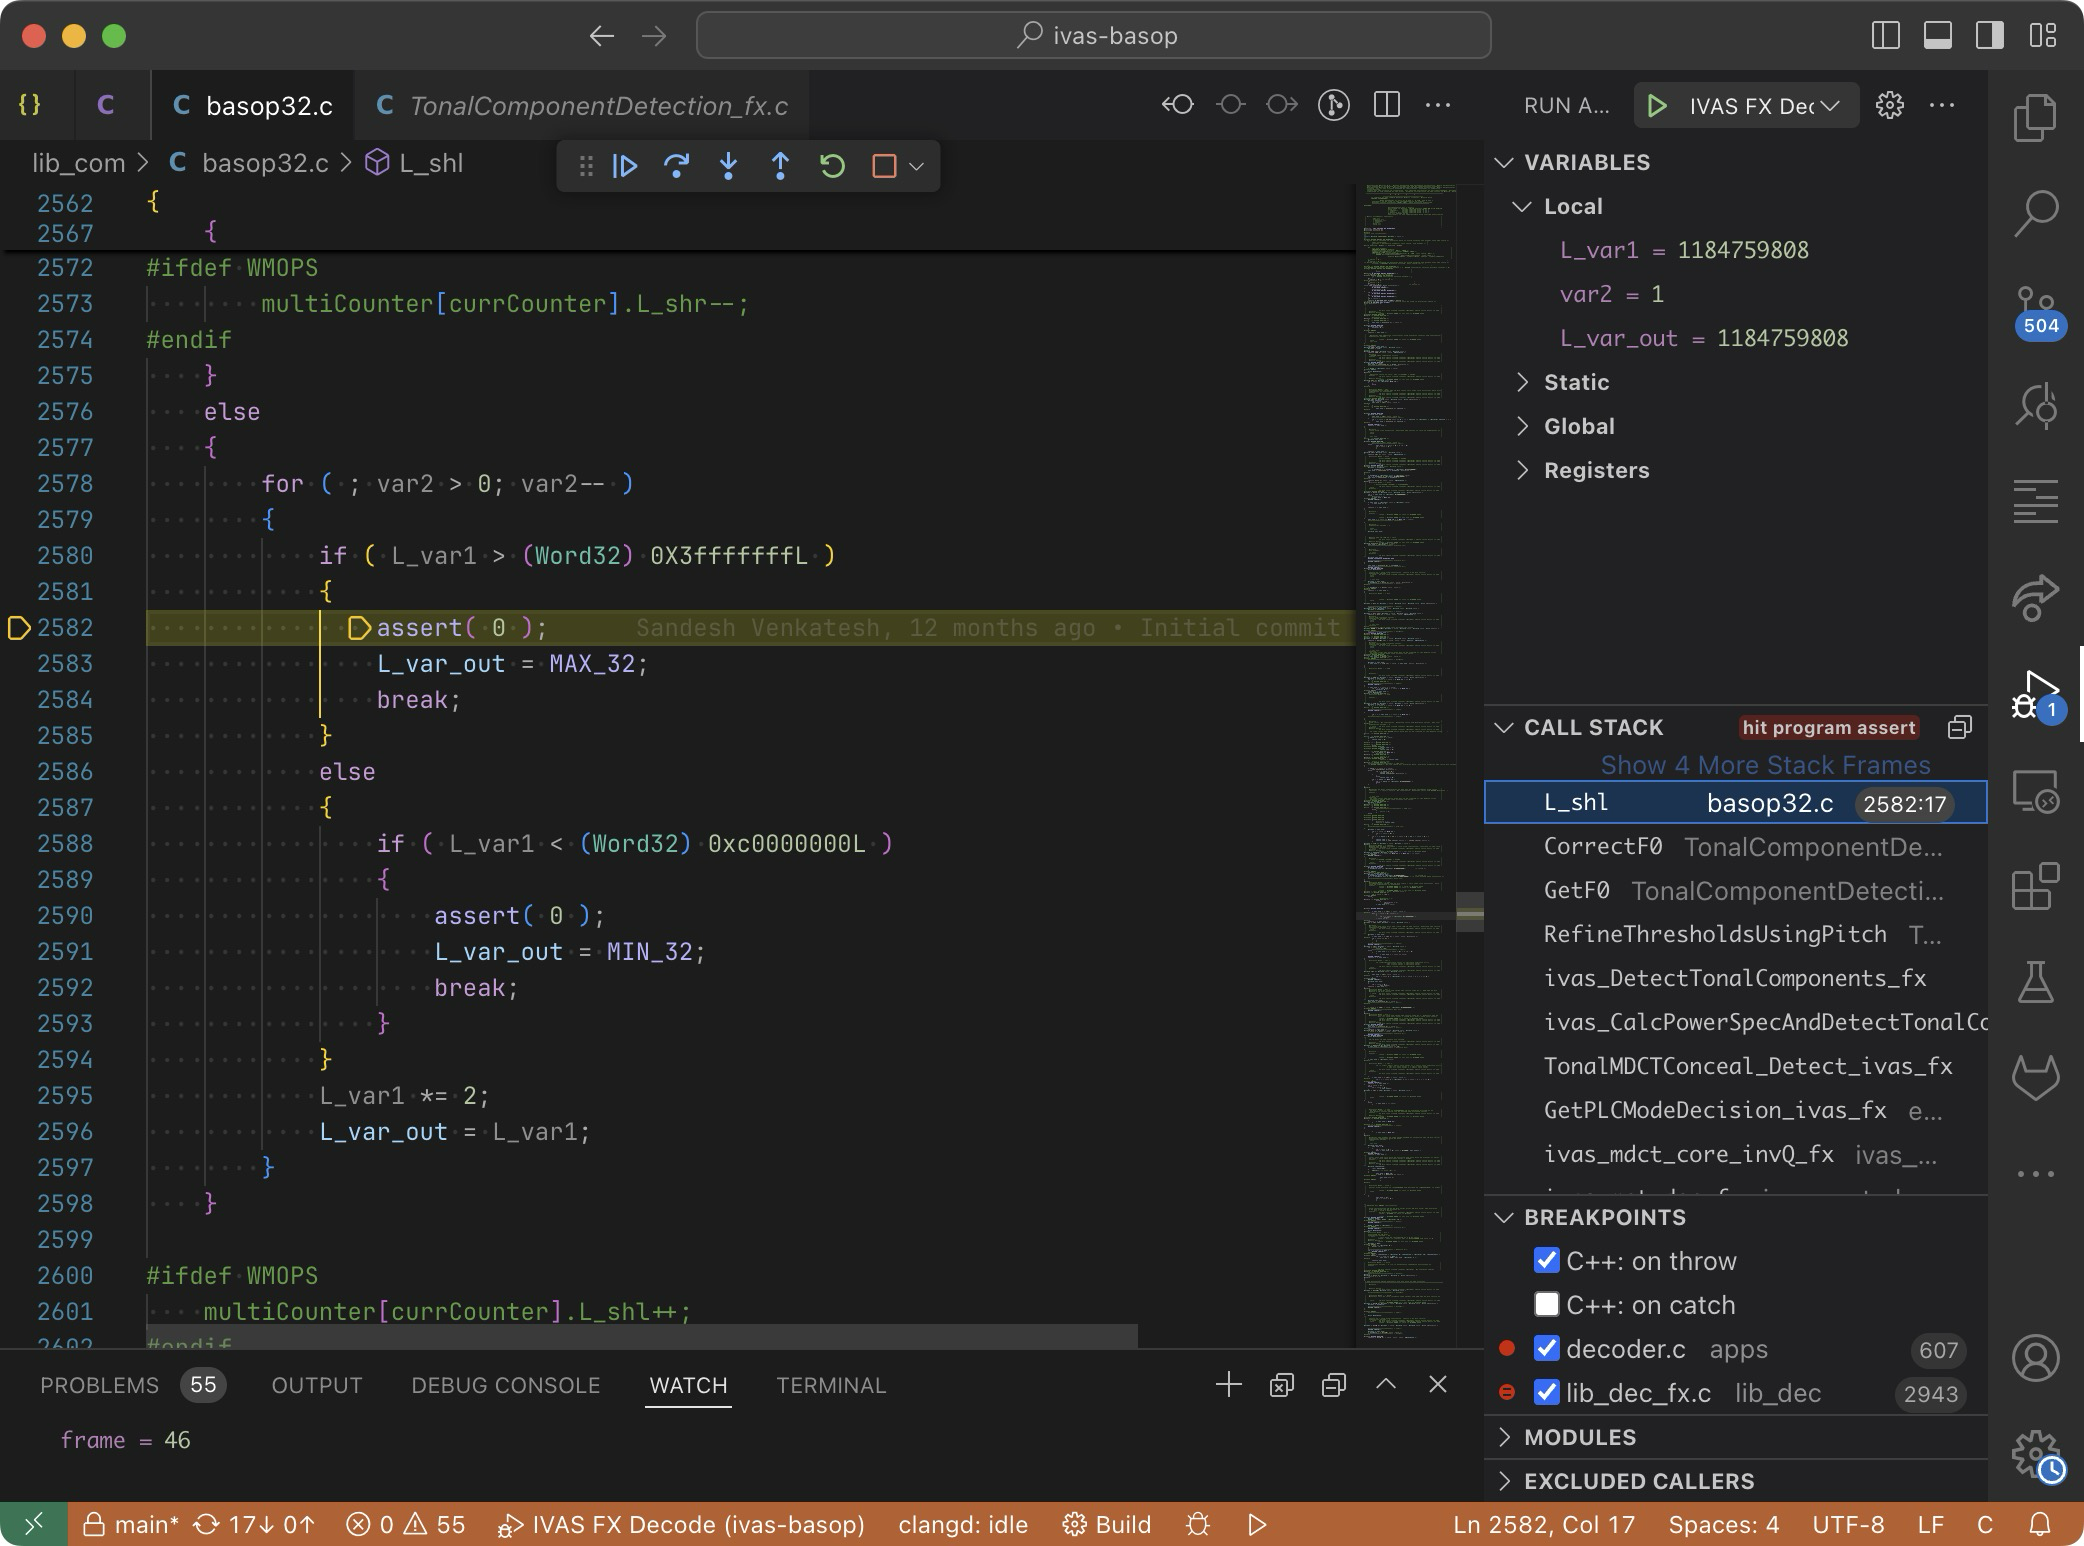This screenshot has height=1546, width=2084.
Task: Uncheck the C++: on throw breakpoint
Action: [1546, 1260]
